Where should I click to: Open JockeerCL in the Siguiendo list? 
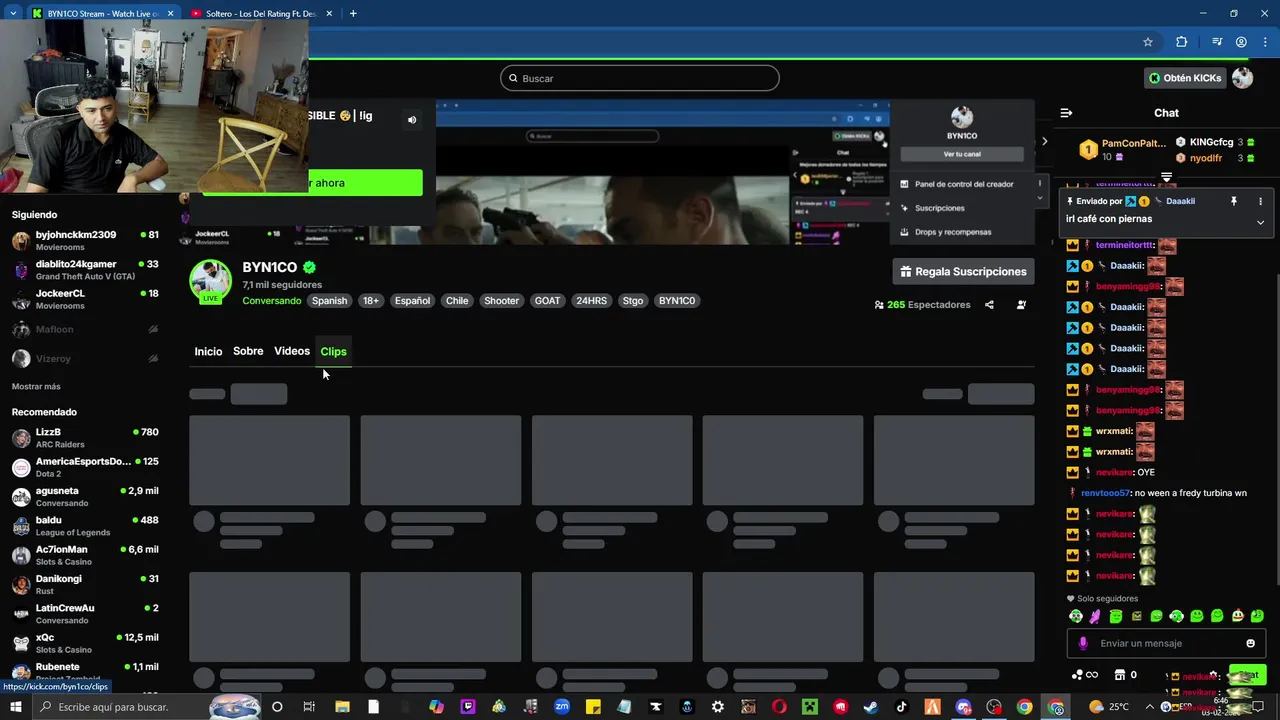85,299
